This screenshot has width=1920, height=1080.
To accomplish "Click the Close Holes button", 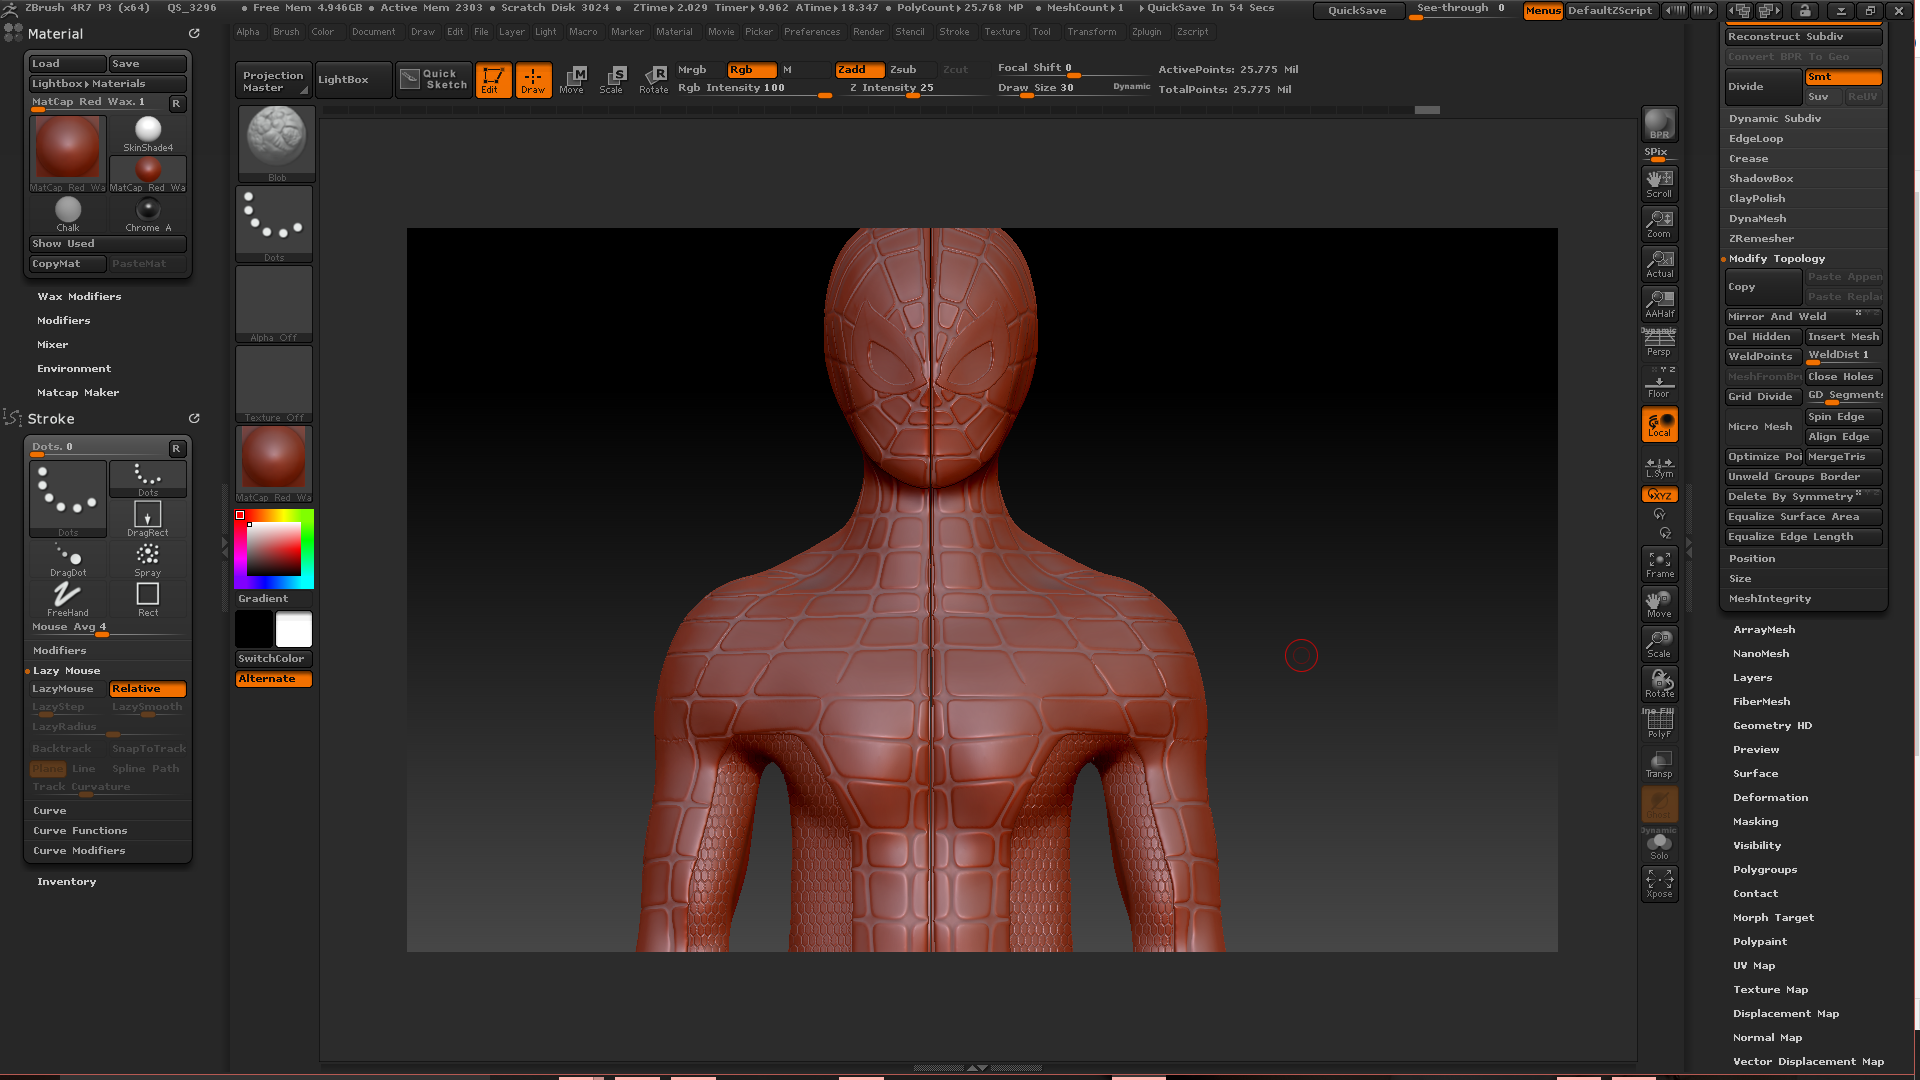I will point(1843,377).
